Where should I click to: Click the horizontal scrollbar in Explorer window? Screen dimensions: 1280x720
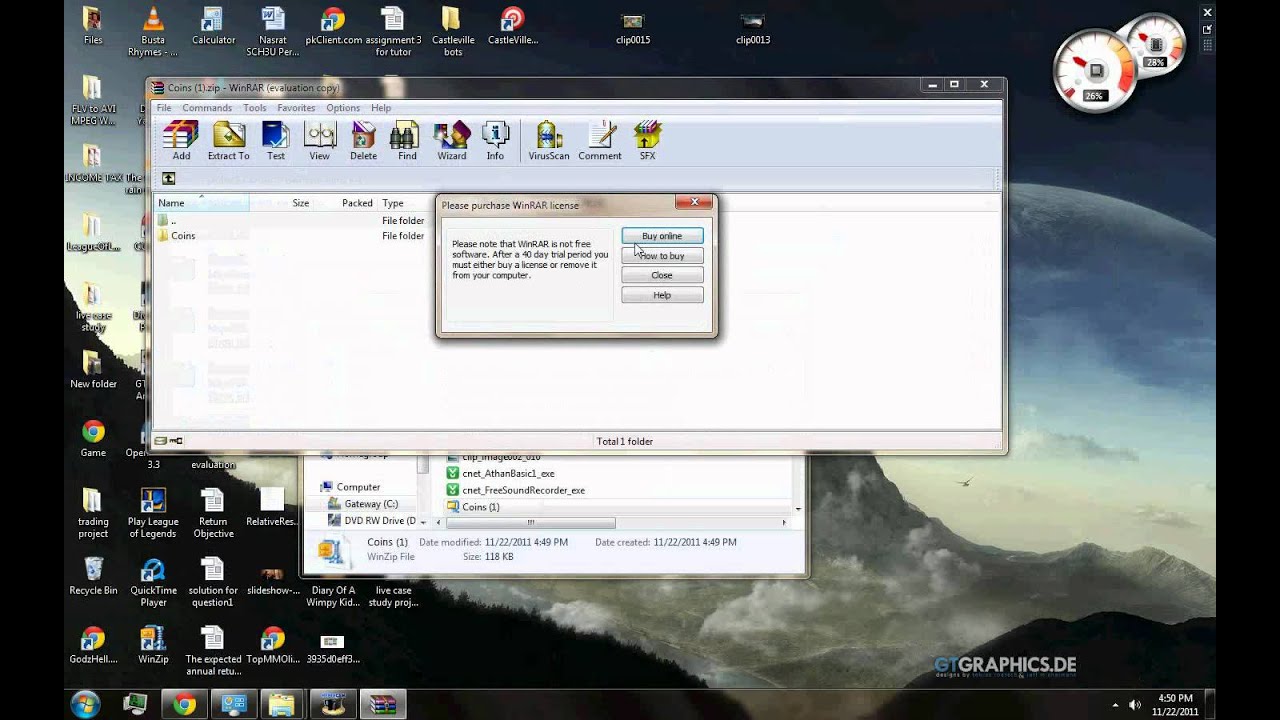(x=531, y=522)
